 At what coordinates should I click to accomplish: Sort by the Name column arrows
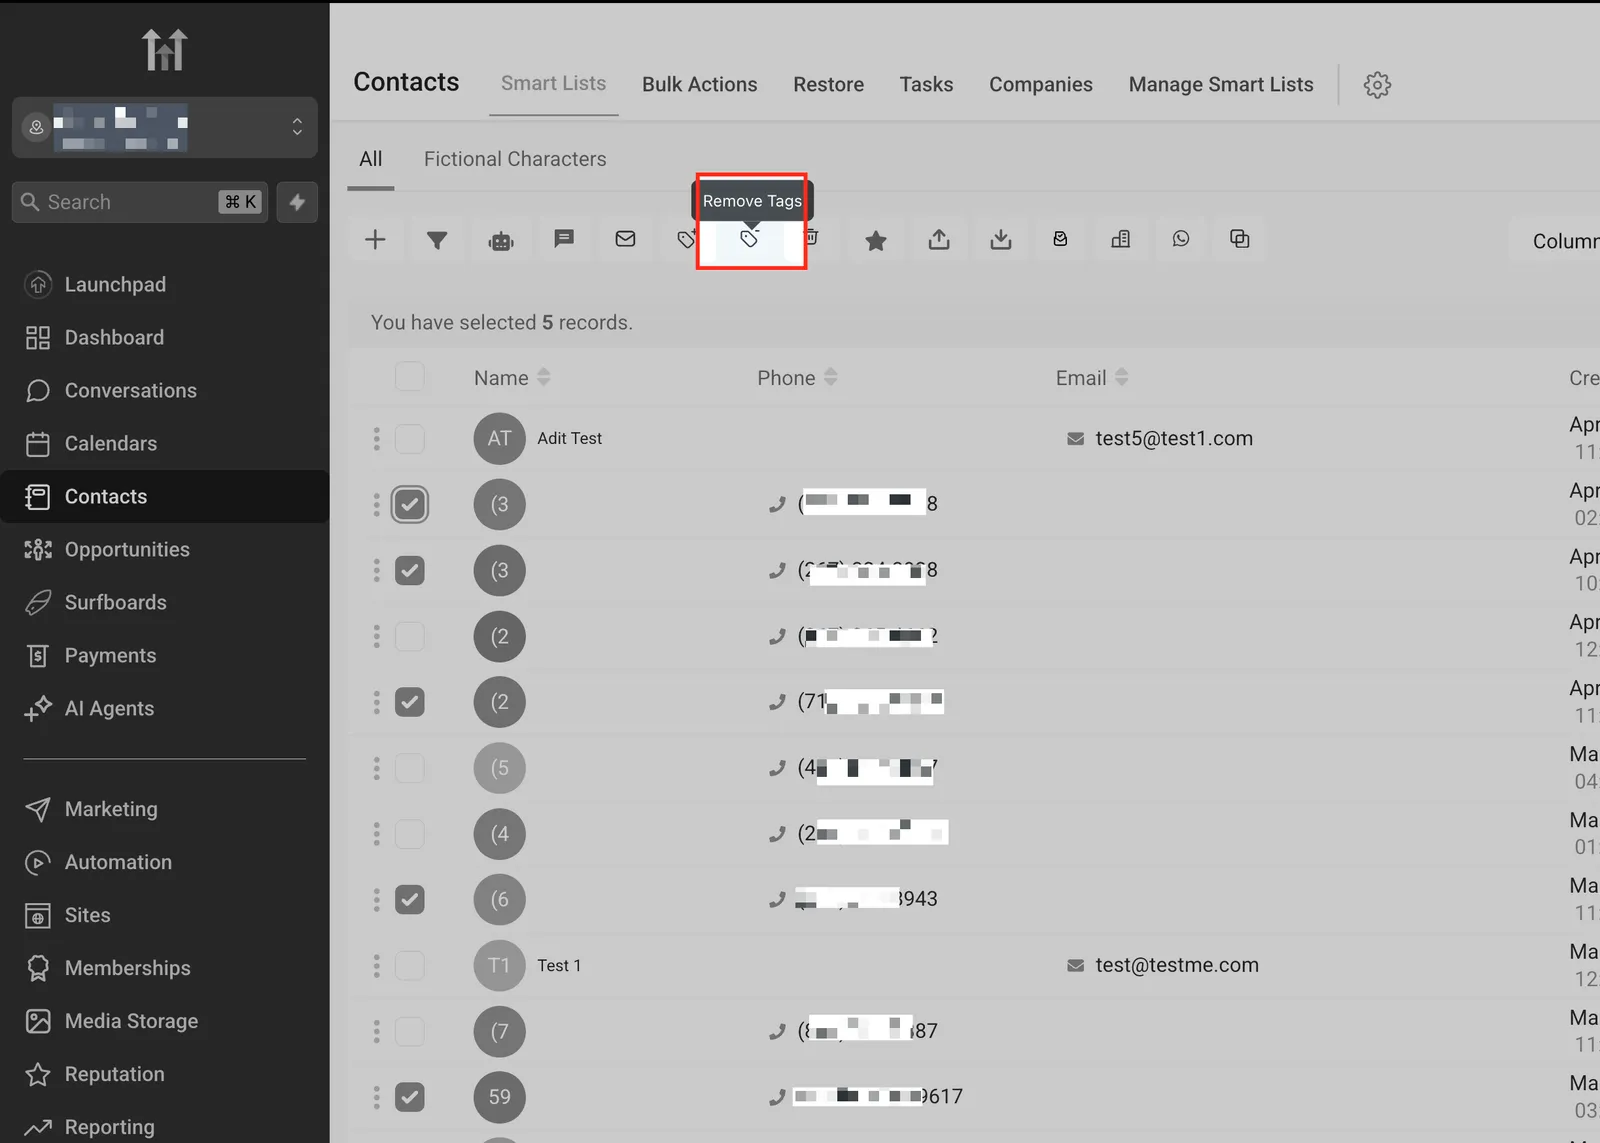tap(544, 377)
